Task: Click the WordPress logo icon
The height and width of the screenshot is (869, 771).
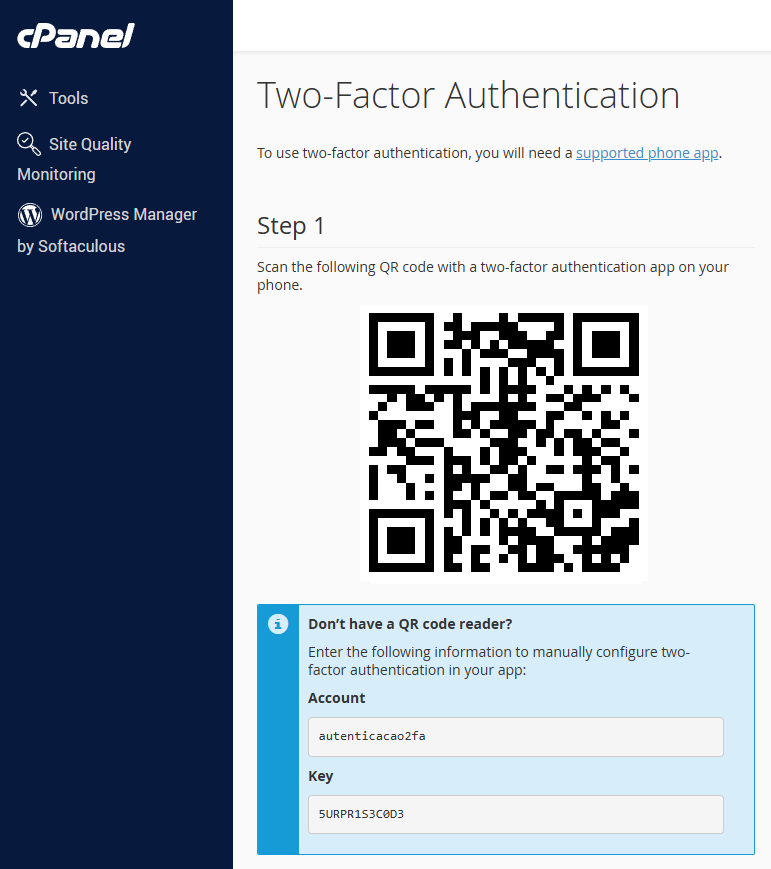Action: coord(30,214)
